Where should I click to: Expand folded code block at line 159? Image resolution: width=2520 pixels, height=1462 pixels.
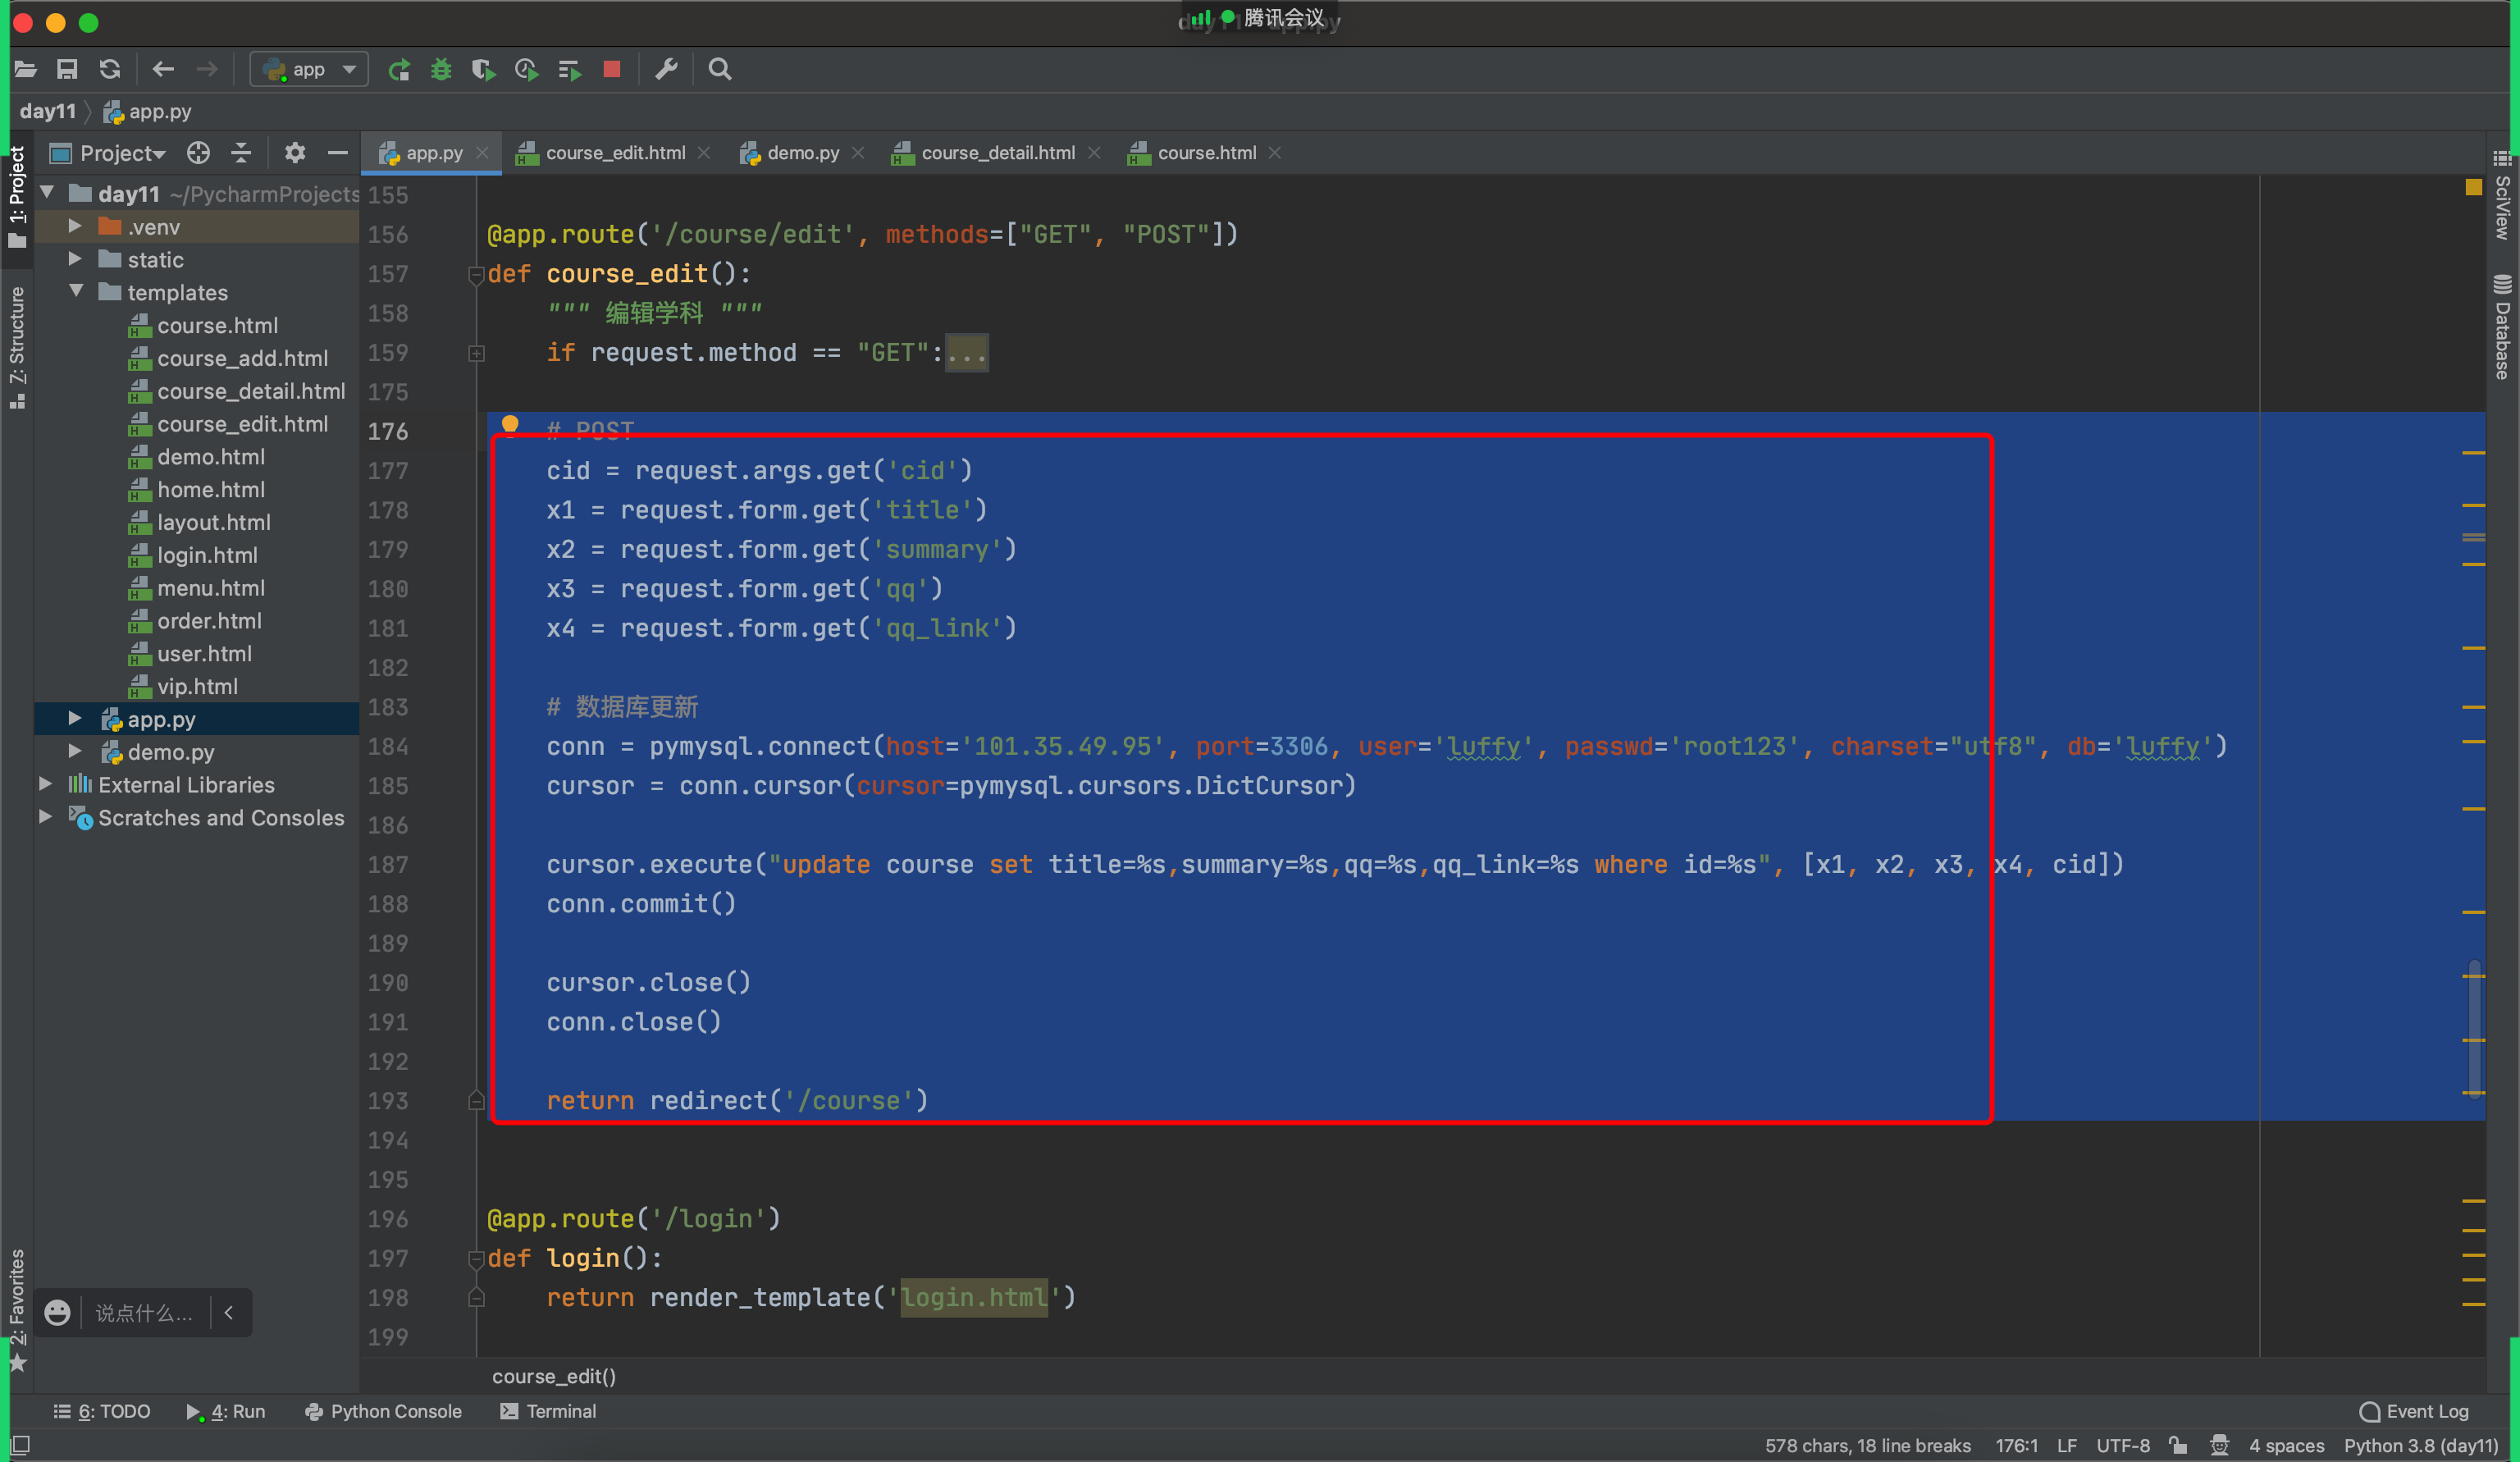tap(477, 353)
